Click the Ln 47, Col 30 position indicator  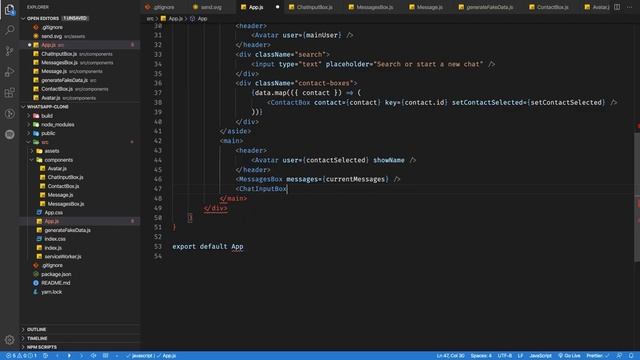tap(450, 356)
